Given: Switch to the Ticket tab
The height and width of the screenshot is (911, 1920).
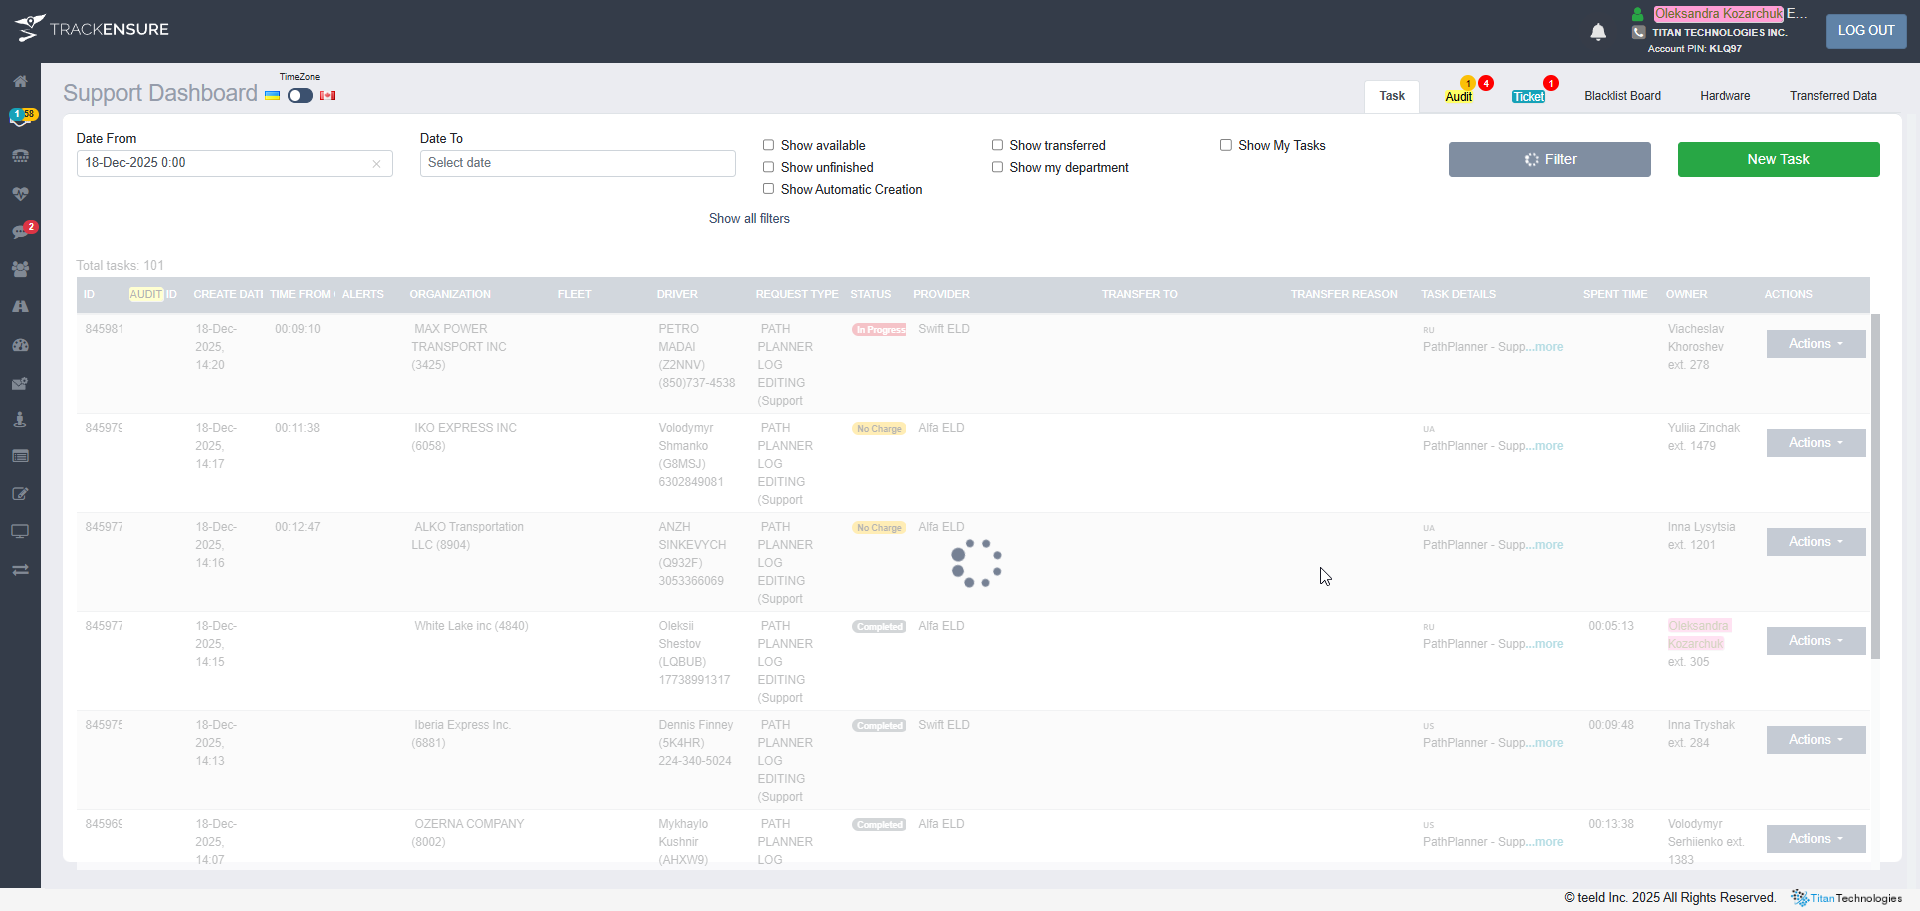Looking at the screenshot, I should [1529, 97].
